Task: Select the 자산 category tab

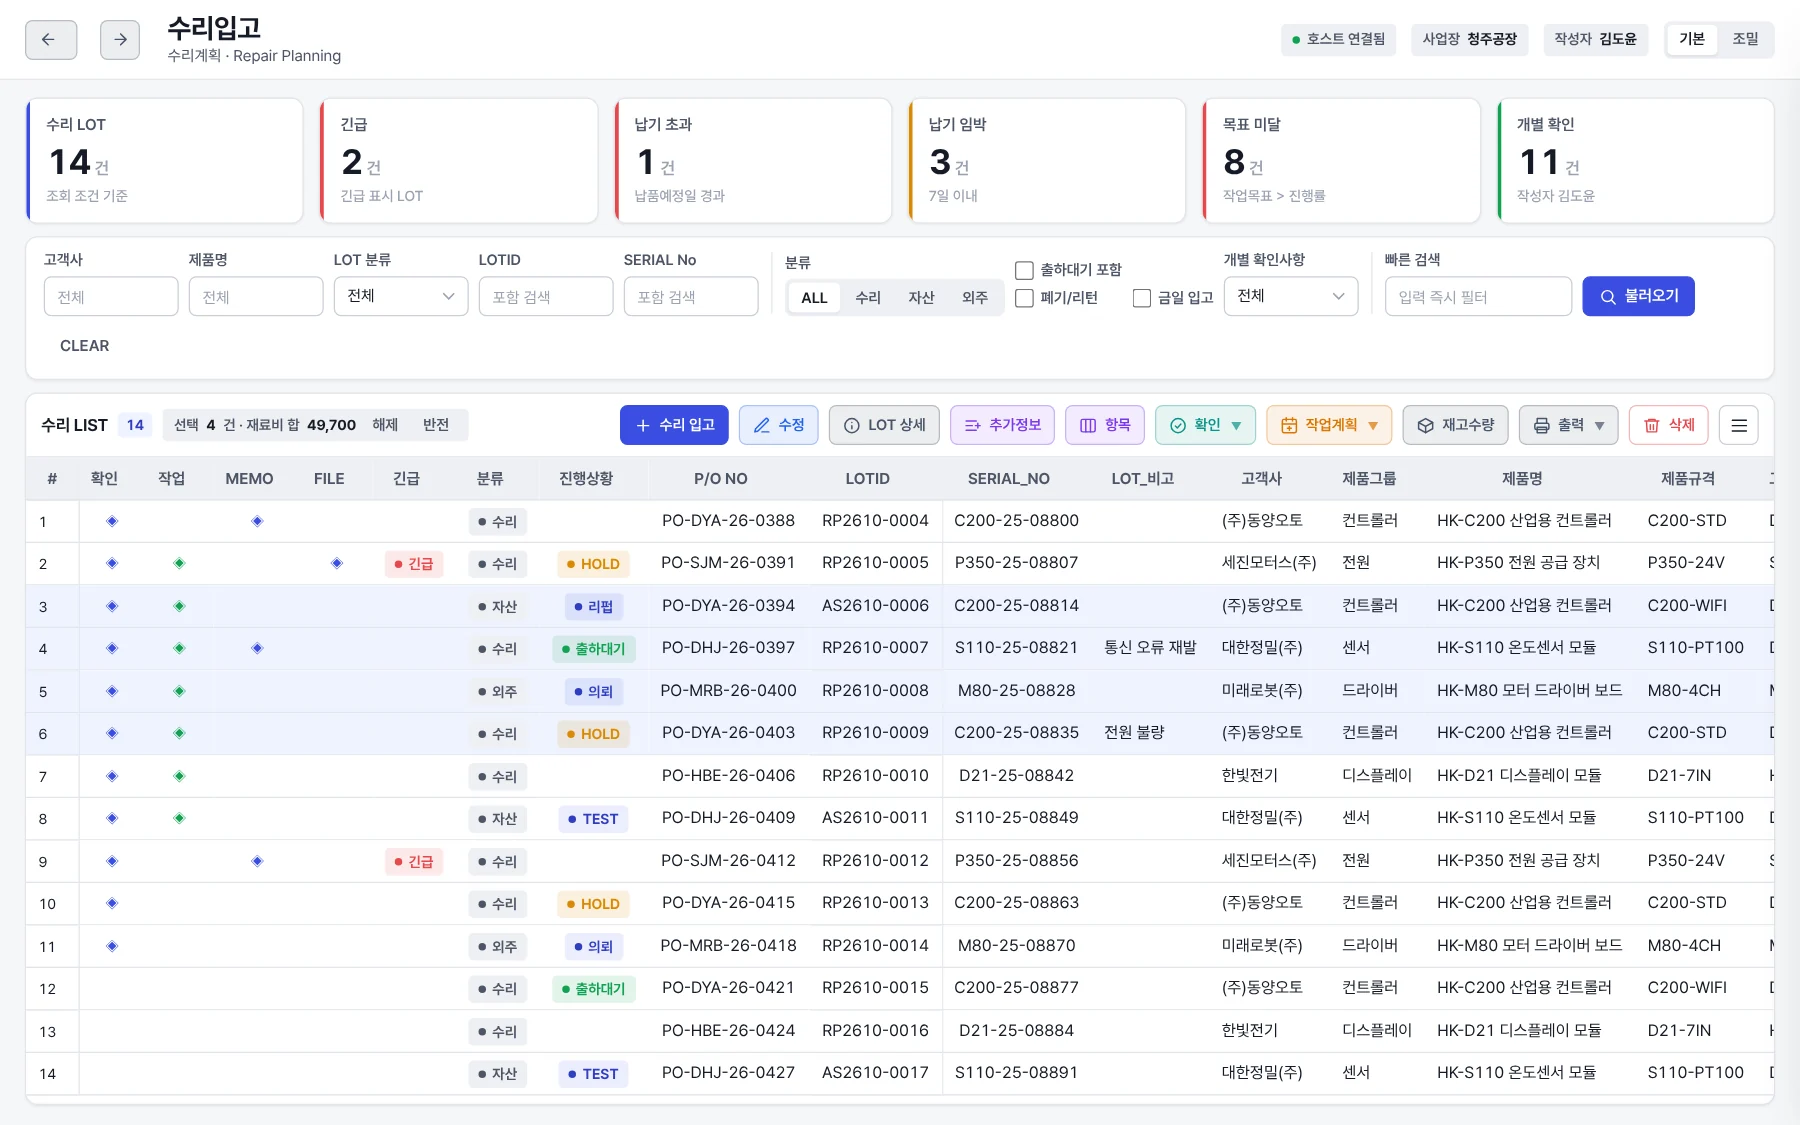Action: 921,298
